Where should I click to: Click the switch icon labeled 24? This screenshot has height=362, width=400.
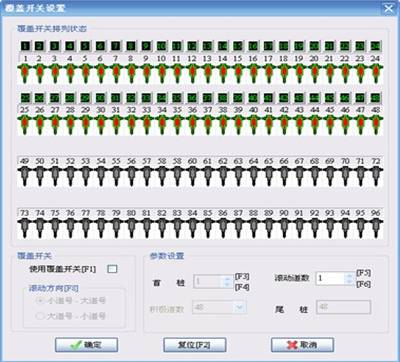pos(376,73)
